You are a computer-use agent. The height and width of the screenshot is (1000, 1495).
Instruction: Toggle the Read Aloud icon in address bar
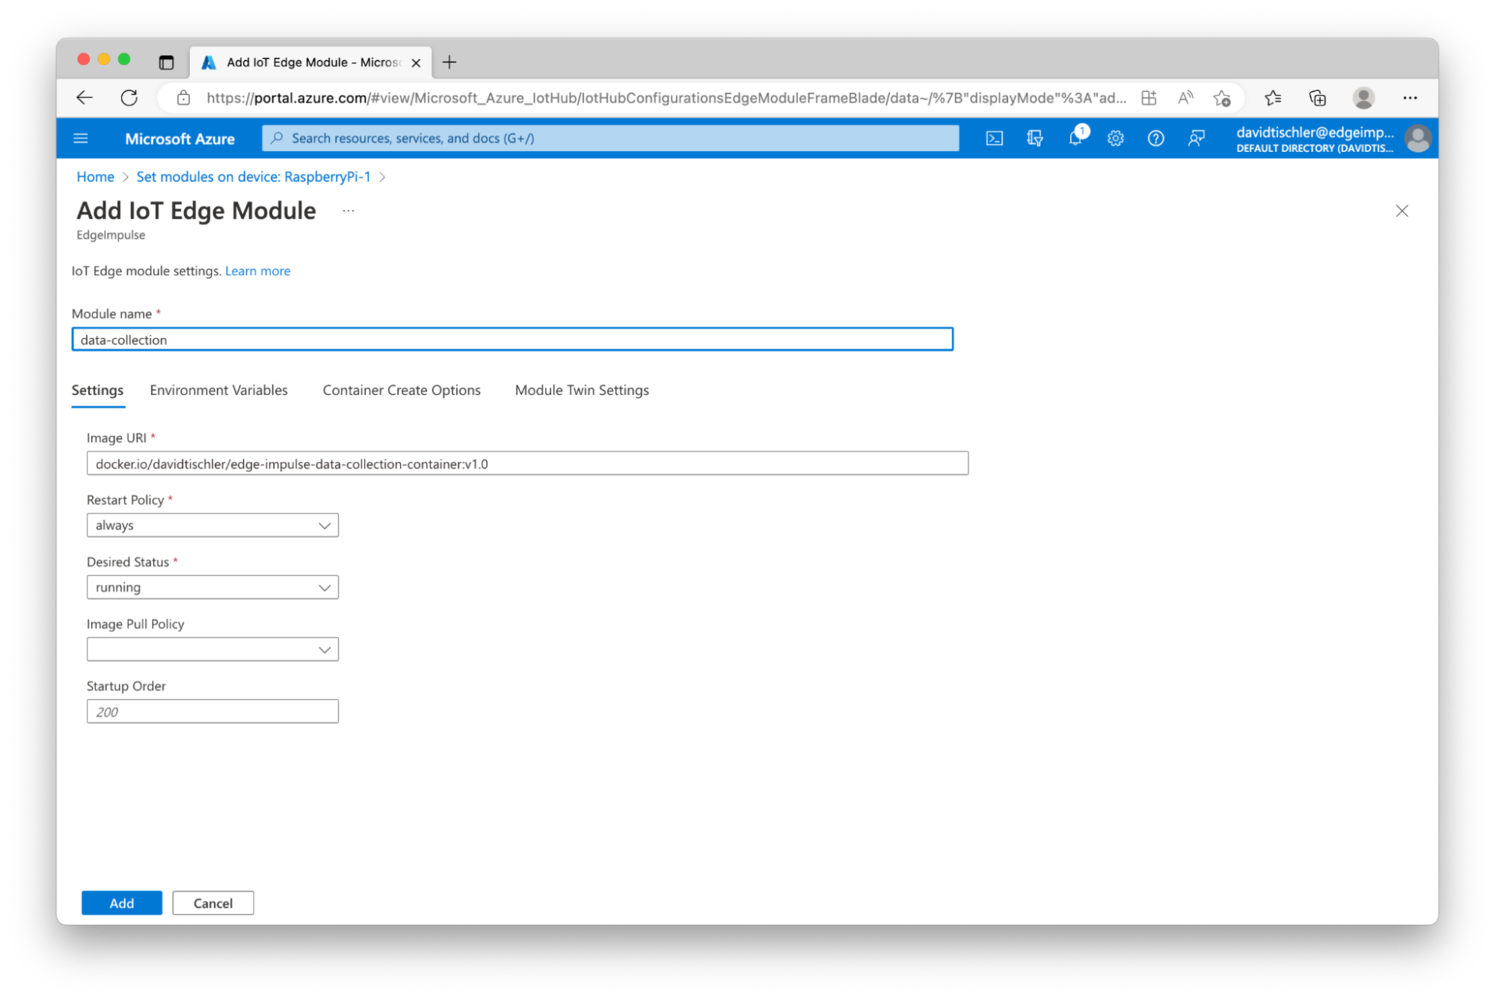point(1185,97)
